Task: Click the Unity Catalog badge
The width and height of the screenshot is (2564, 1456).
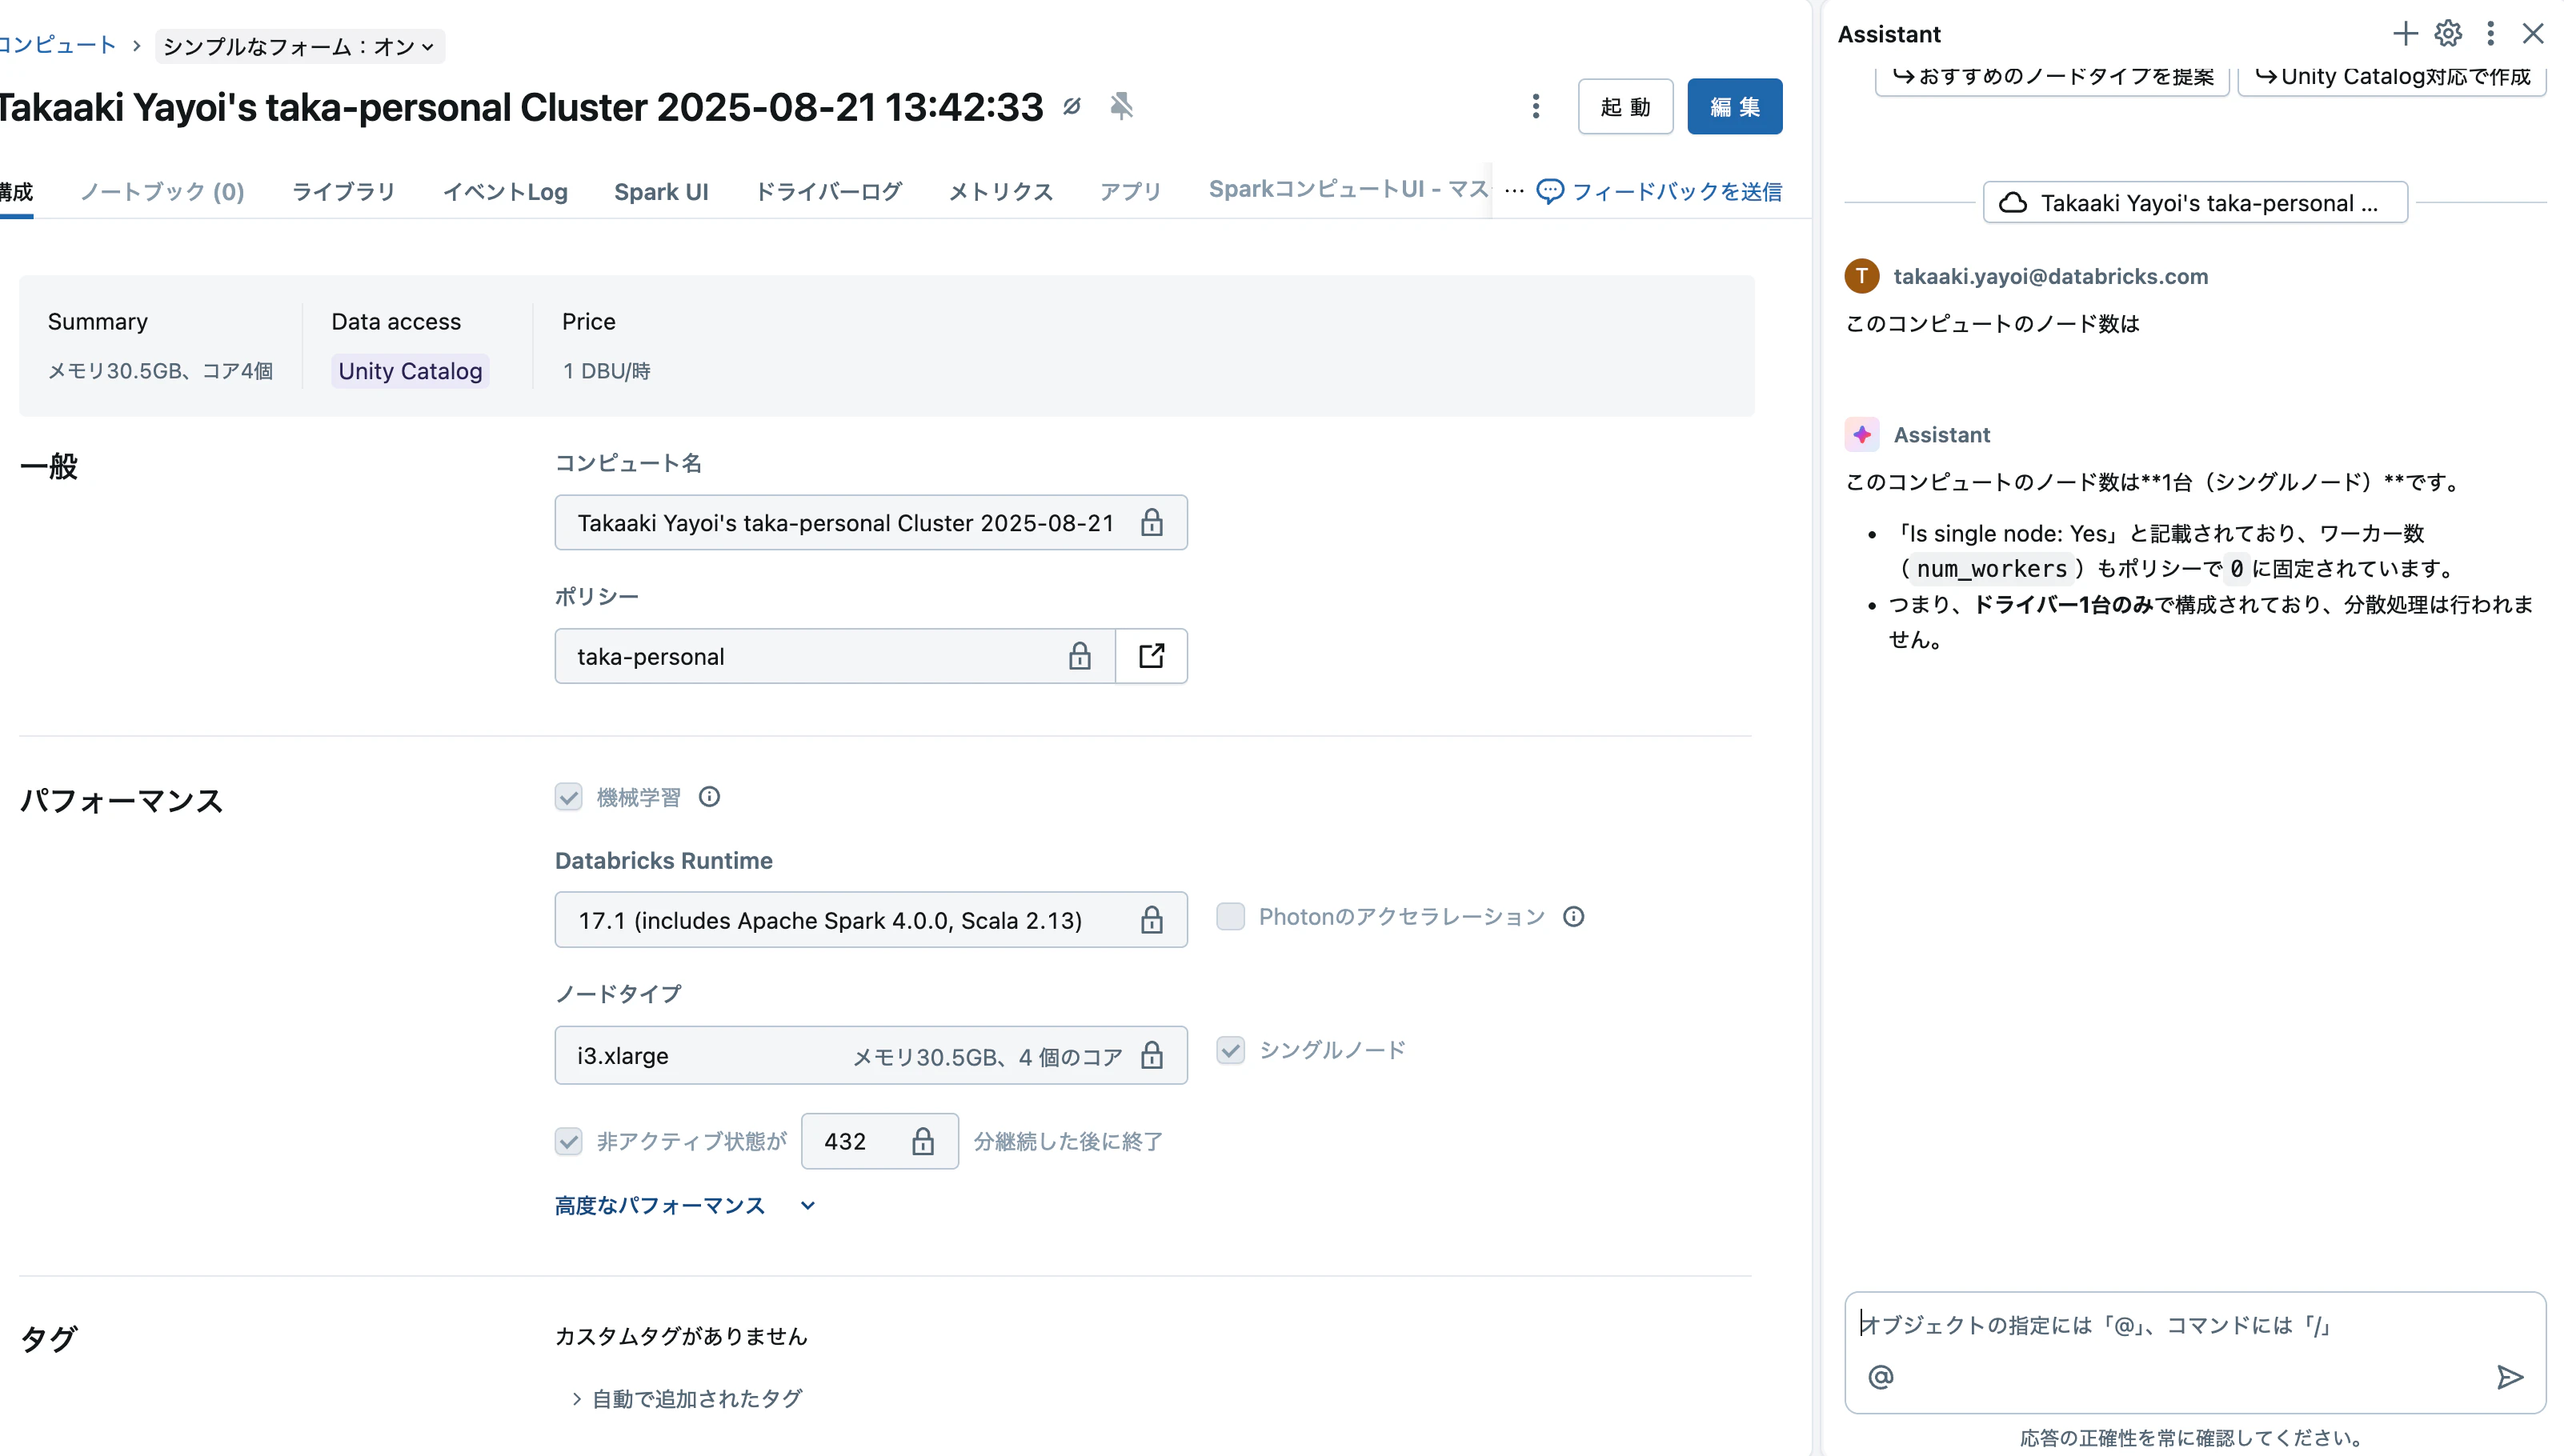Action: click(410, 371)
